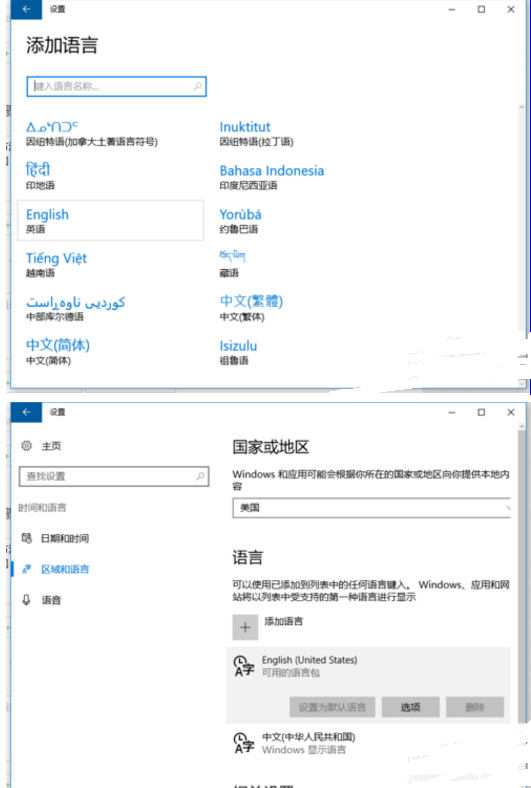531x788 pixels.
Task: Click the 日期和时间 calendar icon
Action: click(27, 538)
